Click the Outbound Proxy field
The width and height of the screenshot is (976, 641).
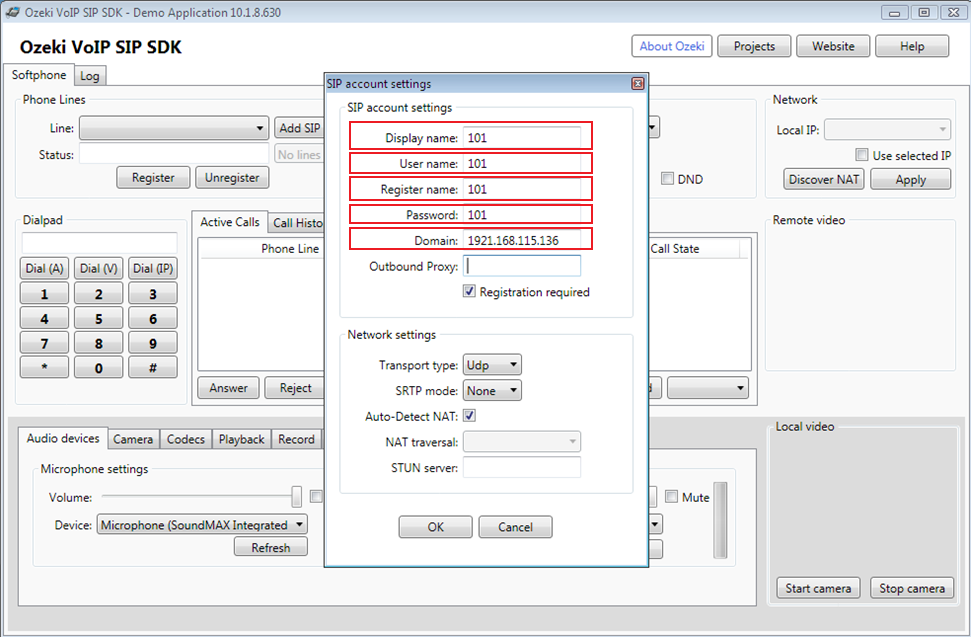(524, 268)
